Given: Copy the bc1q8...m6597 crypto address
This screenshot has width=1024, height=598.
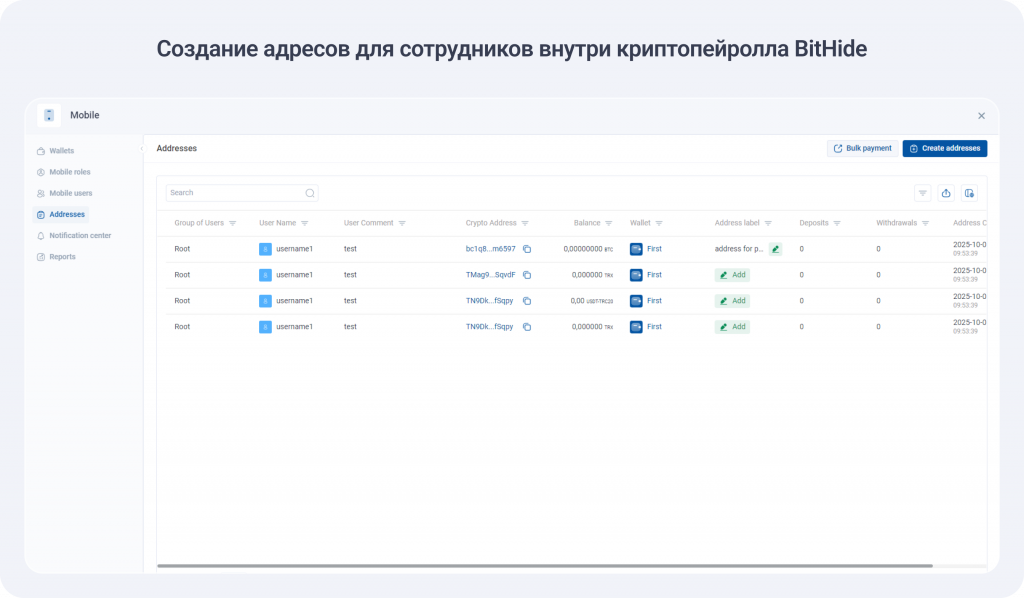Looking at the screenshot, I should (x=527, y=249).
